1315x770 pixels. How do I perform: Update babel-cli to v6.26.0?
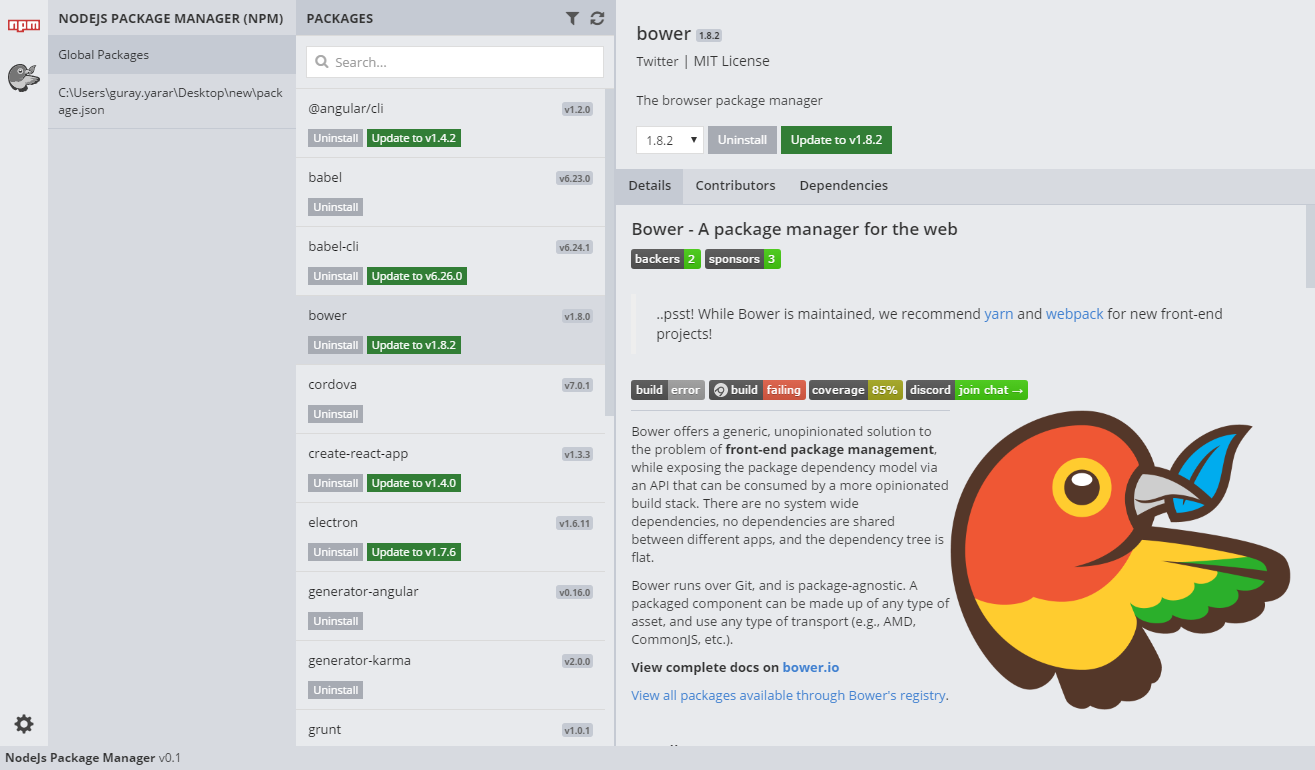pos(417,276)
